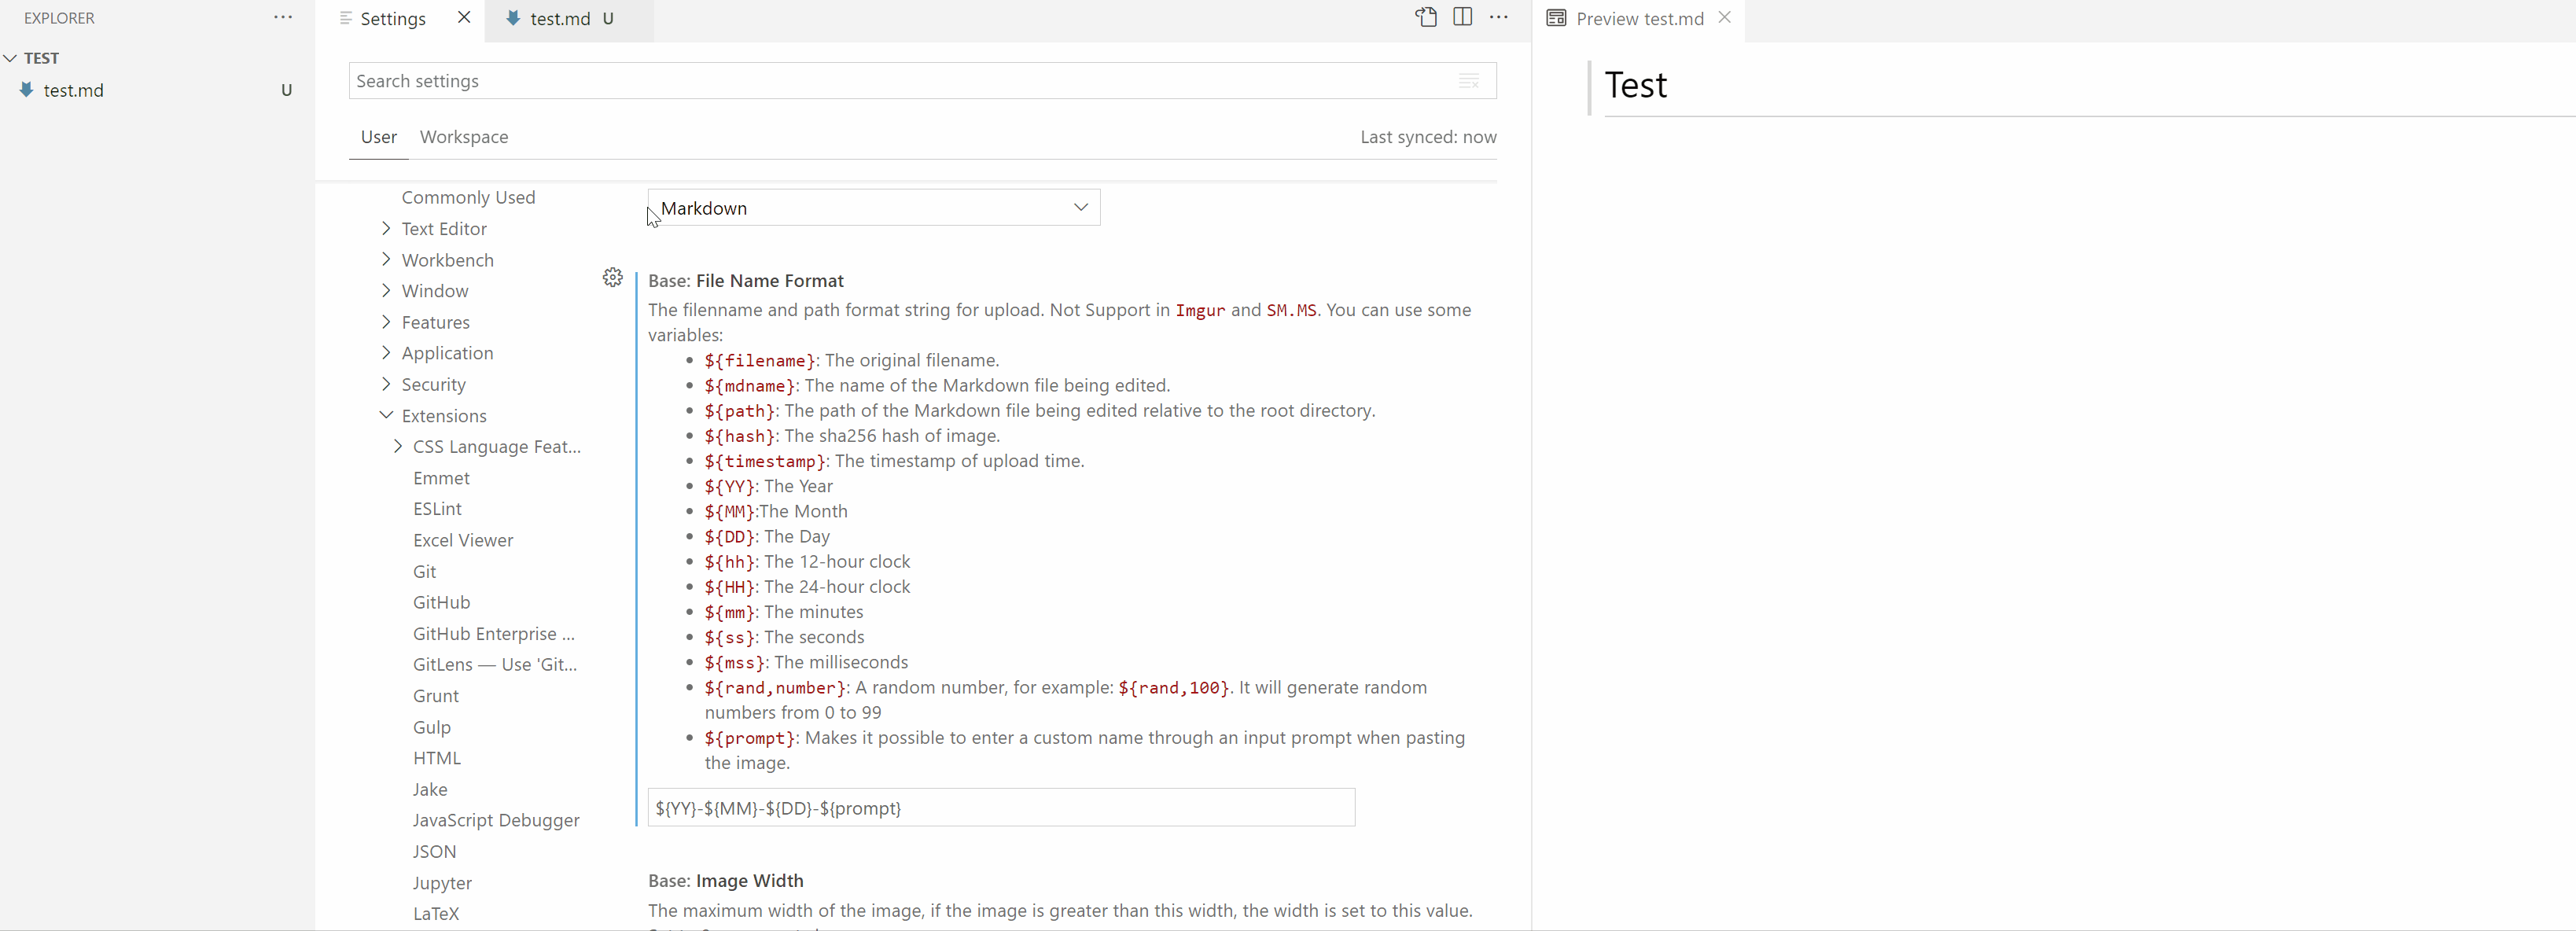Clear the settings search input
The image size is (2576, 931).
1468,81
